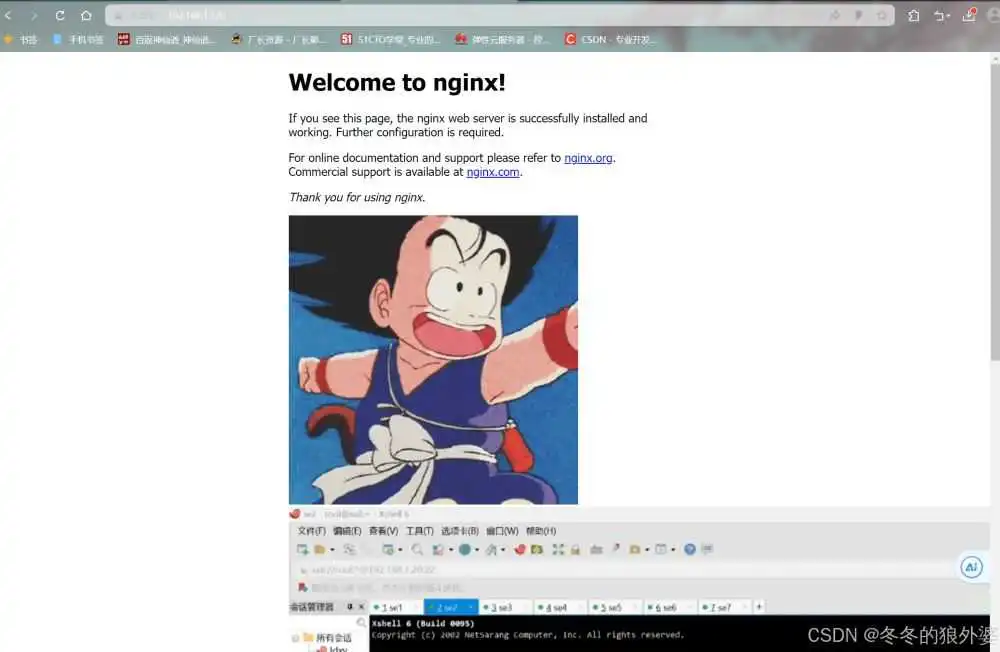The height and width of the screenshot is (652, 1000).
Task: Open the 文件(F) menu
Action: click(x=311, y=531)
